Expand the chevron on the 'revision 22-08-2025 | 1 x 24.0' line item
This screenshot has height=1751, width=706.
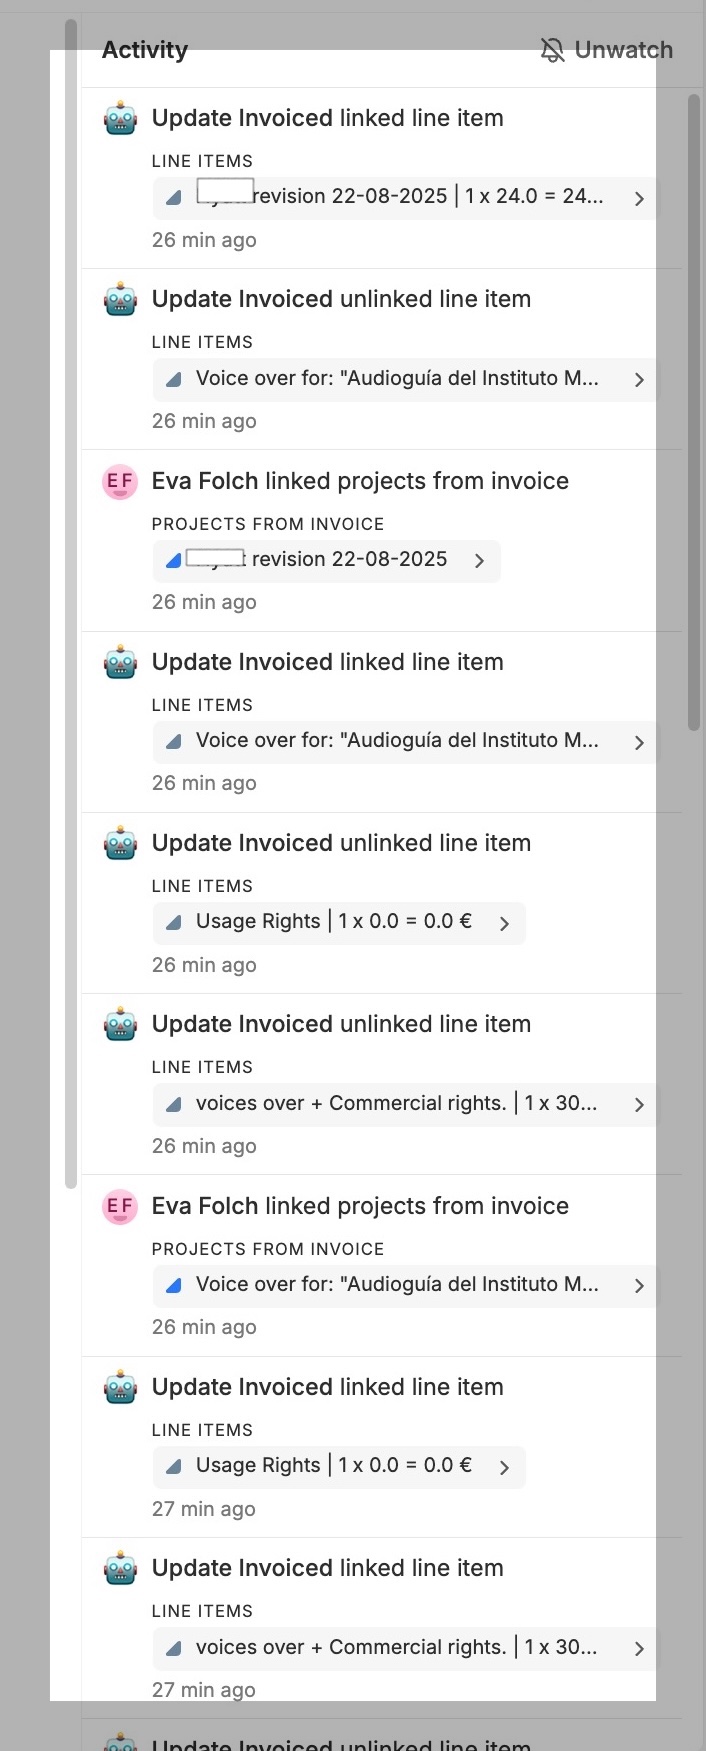(x=639, y=199)
